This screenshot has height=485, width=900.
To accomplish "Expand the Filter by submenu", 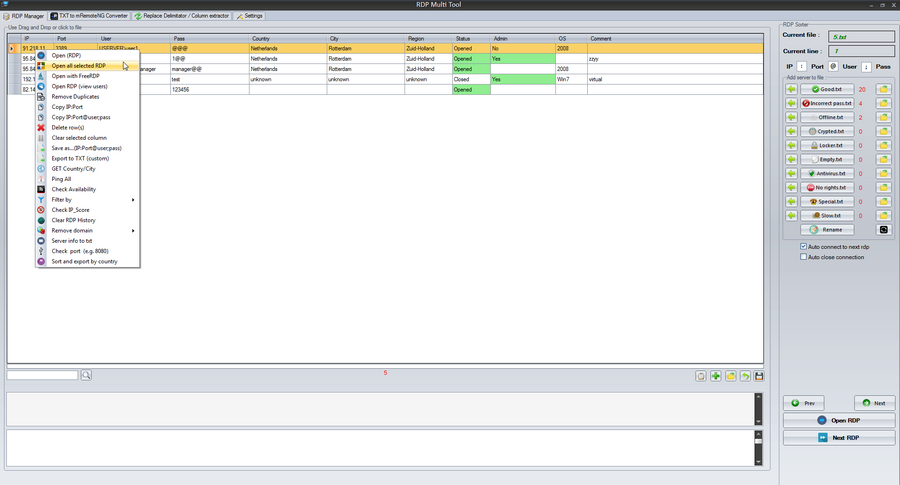I will coord(90,200).
